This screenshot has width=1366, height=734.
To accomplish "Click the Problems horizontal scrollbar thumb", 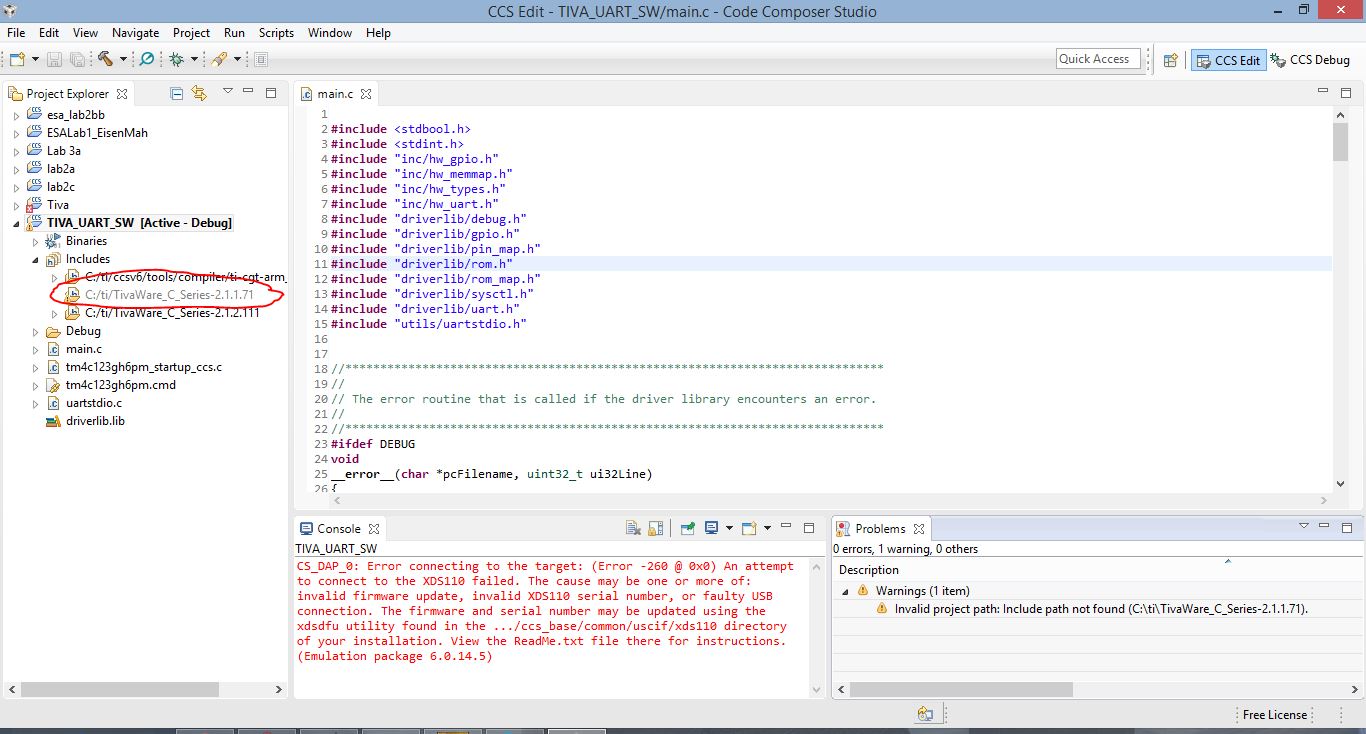I will coord(960,690).
